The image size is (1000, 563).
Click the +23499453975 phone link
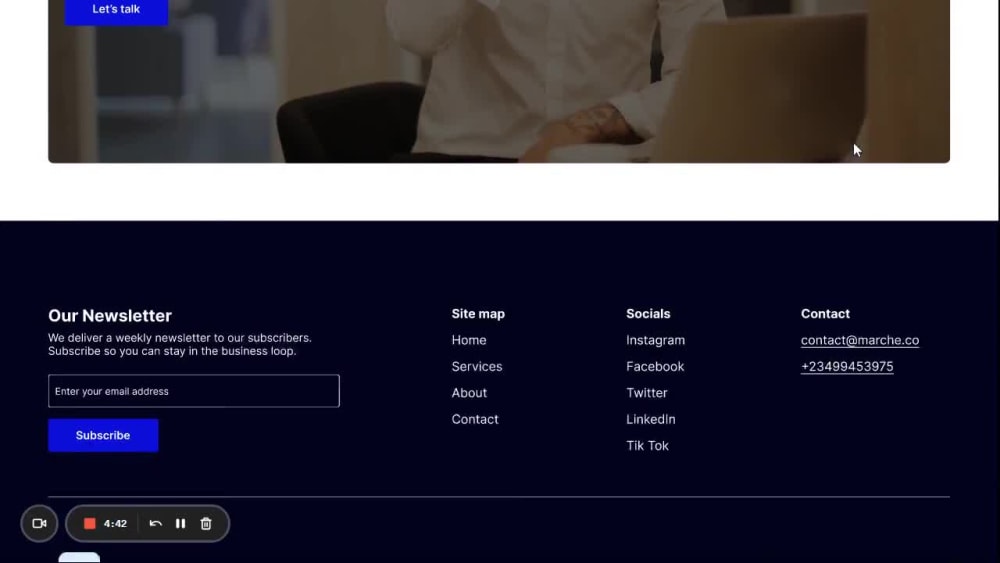[x=847, y=367]
